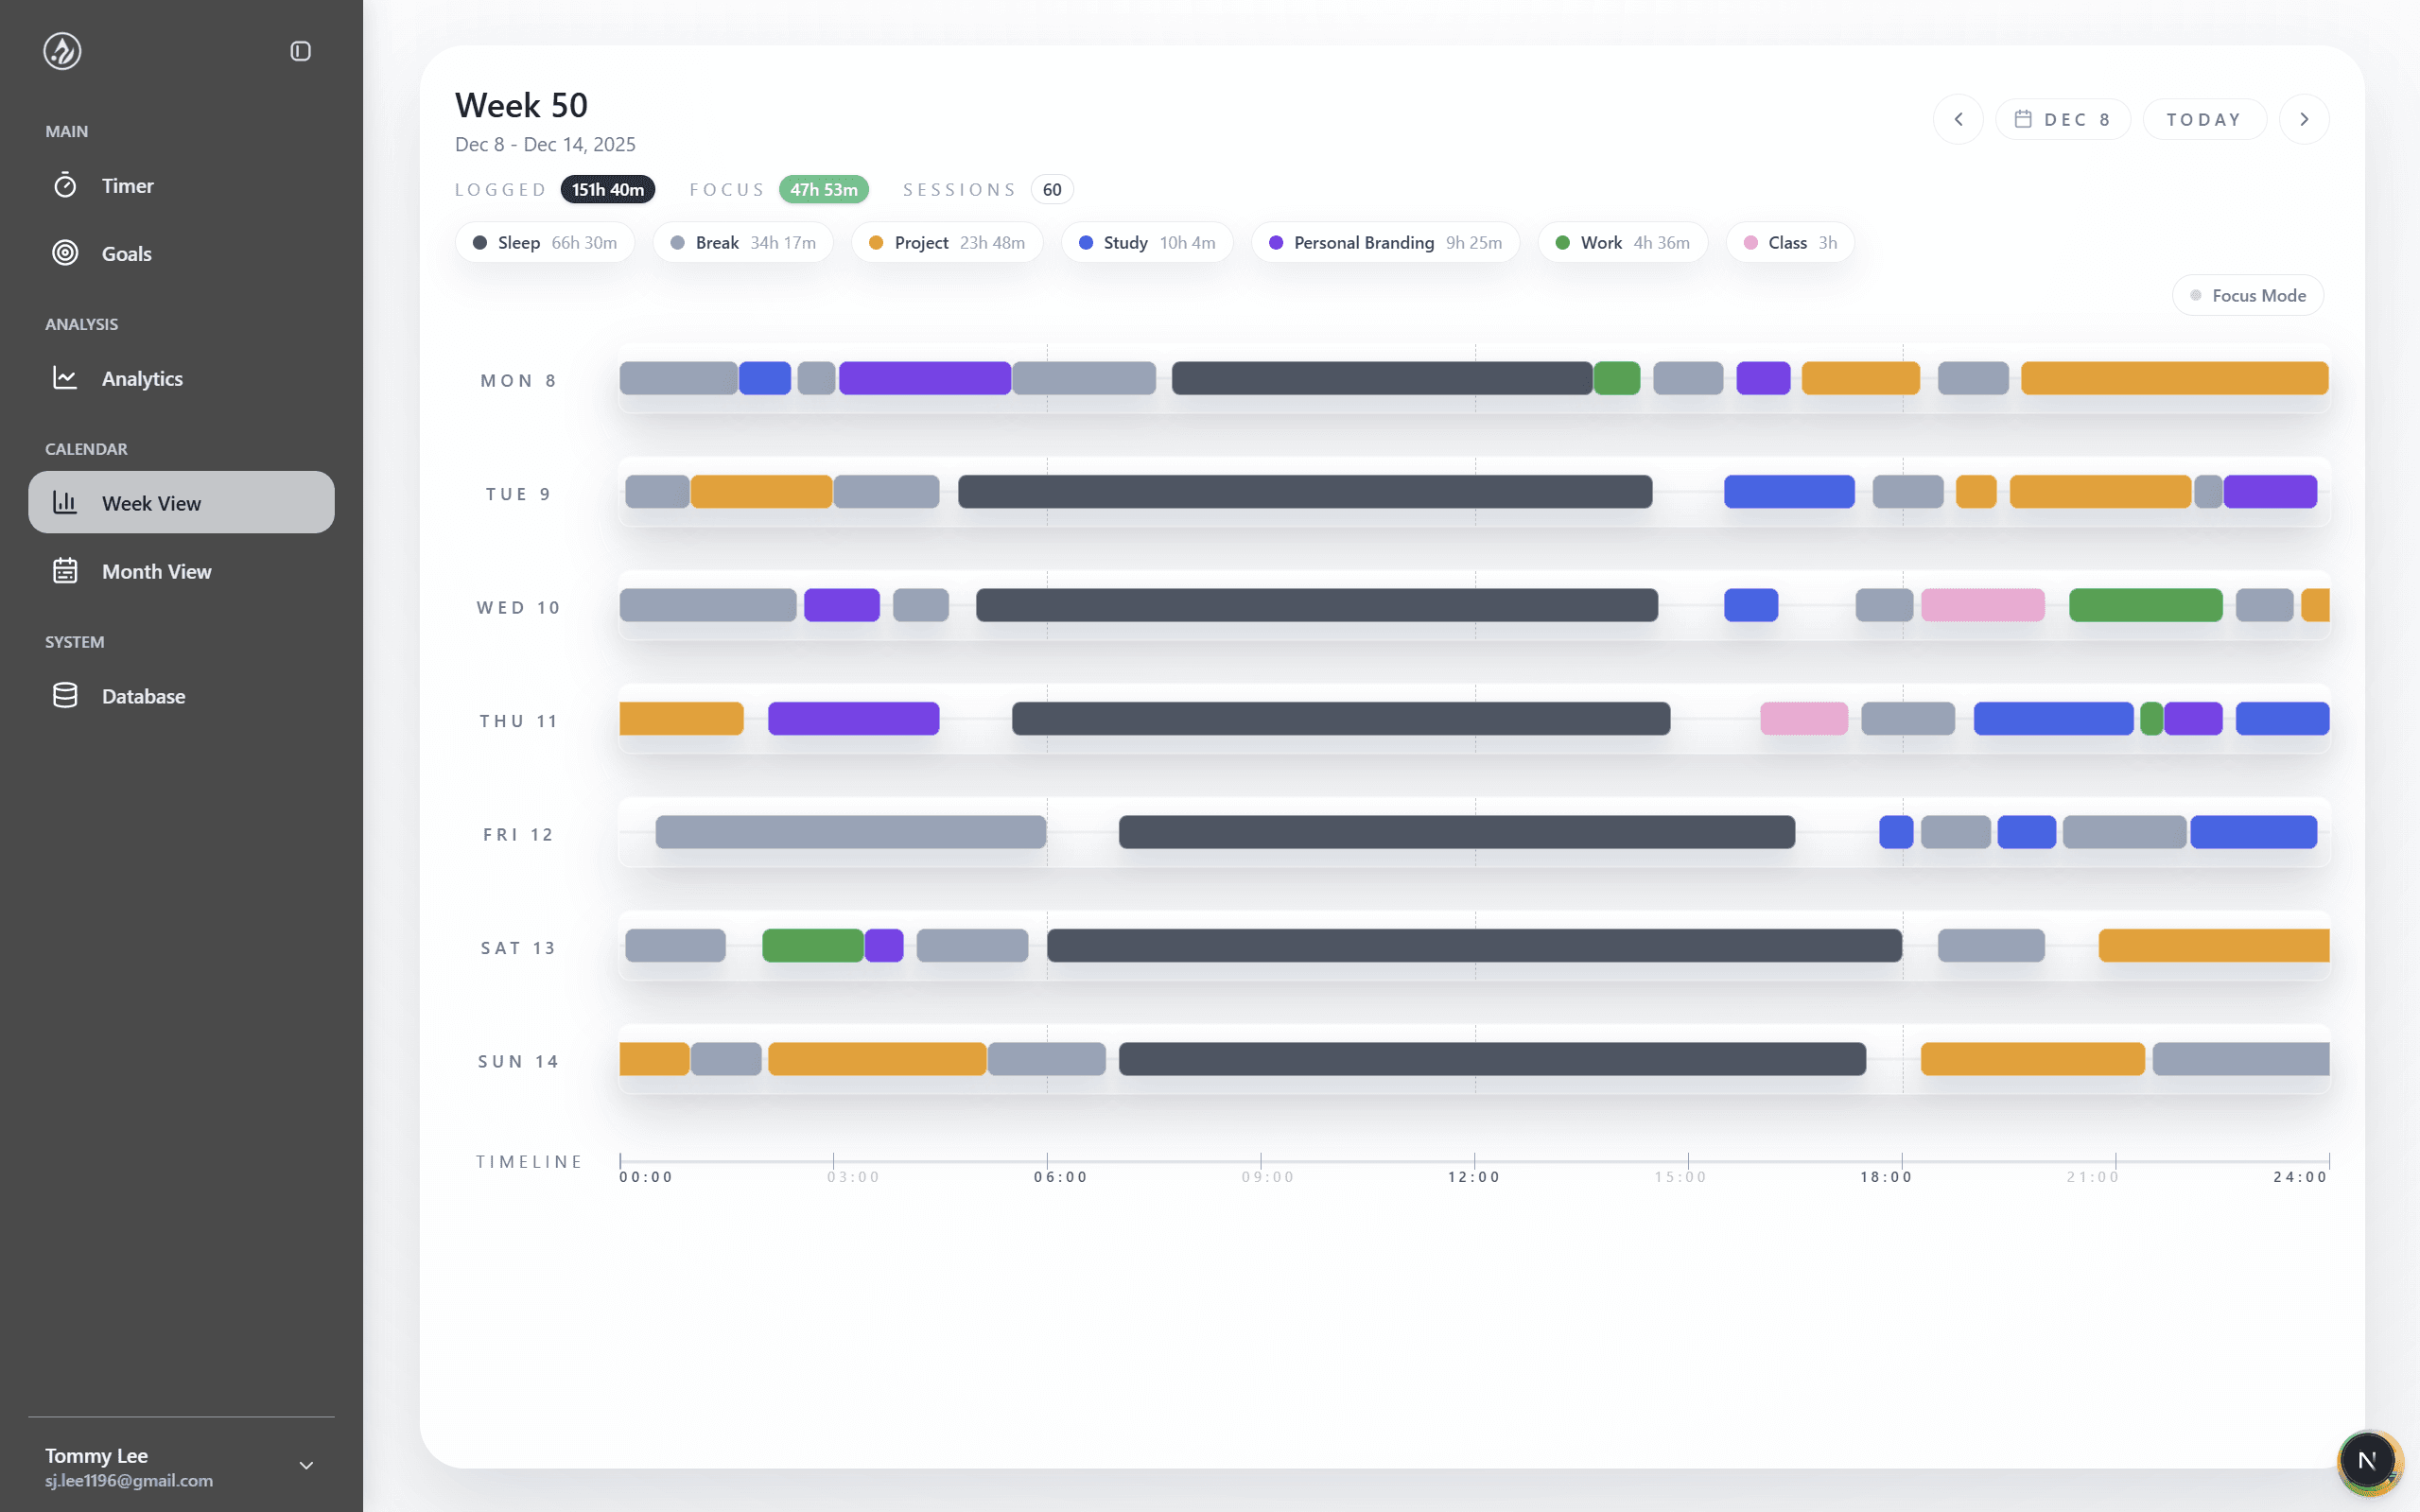Open Analytics via the chart icon
Image resolution: width=2420 pixels, height=1512 pixels.
tap(64, 377)
